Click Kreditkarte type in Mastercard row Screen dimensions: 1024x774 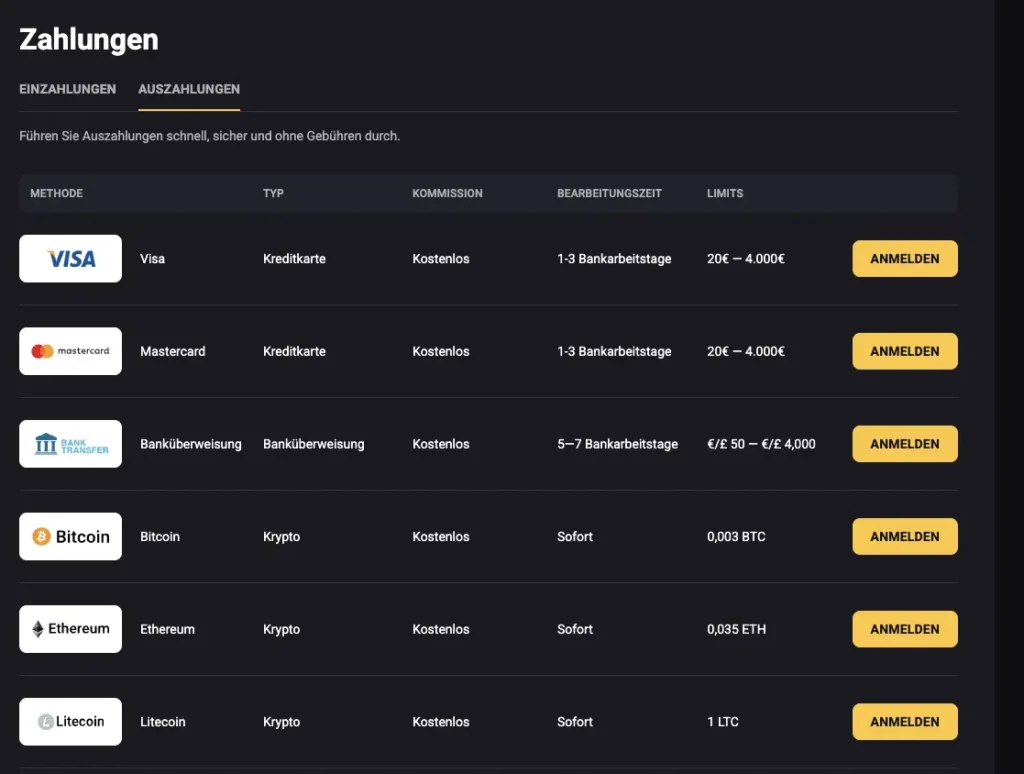click(x=295, y=351)
